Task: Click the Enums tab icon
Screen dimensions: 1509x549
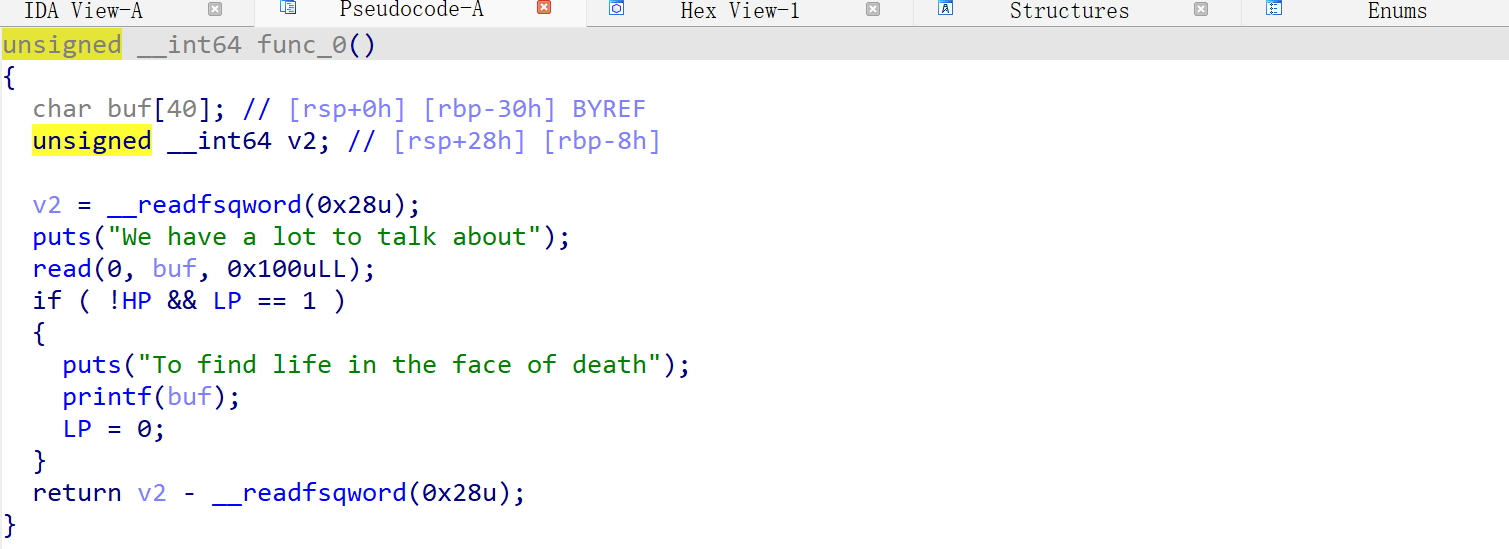Action: pos(1273,9)
